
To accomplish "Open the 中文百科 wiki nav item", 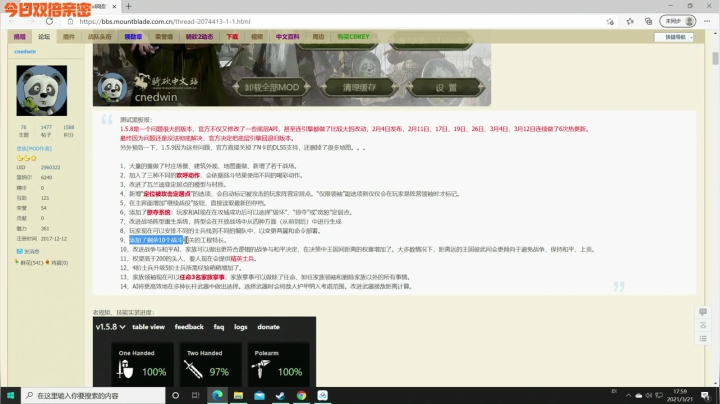I will click(x=287, y=37).
